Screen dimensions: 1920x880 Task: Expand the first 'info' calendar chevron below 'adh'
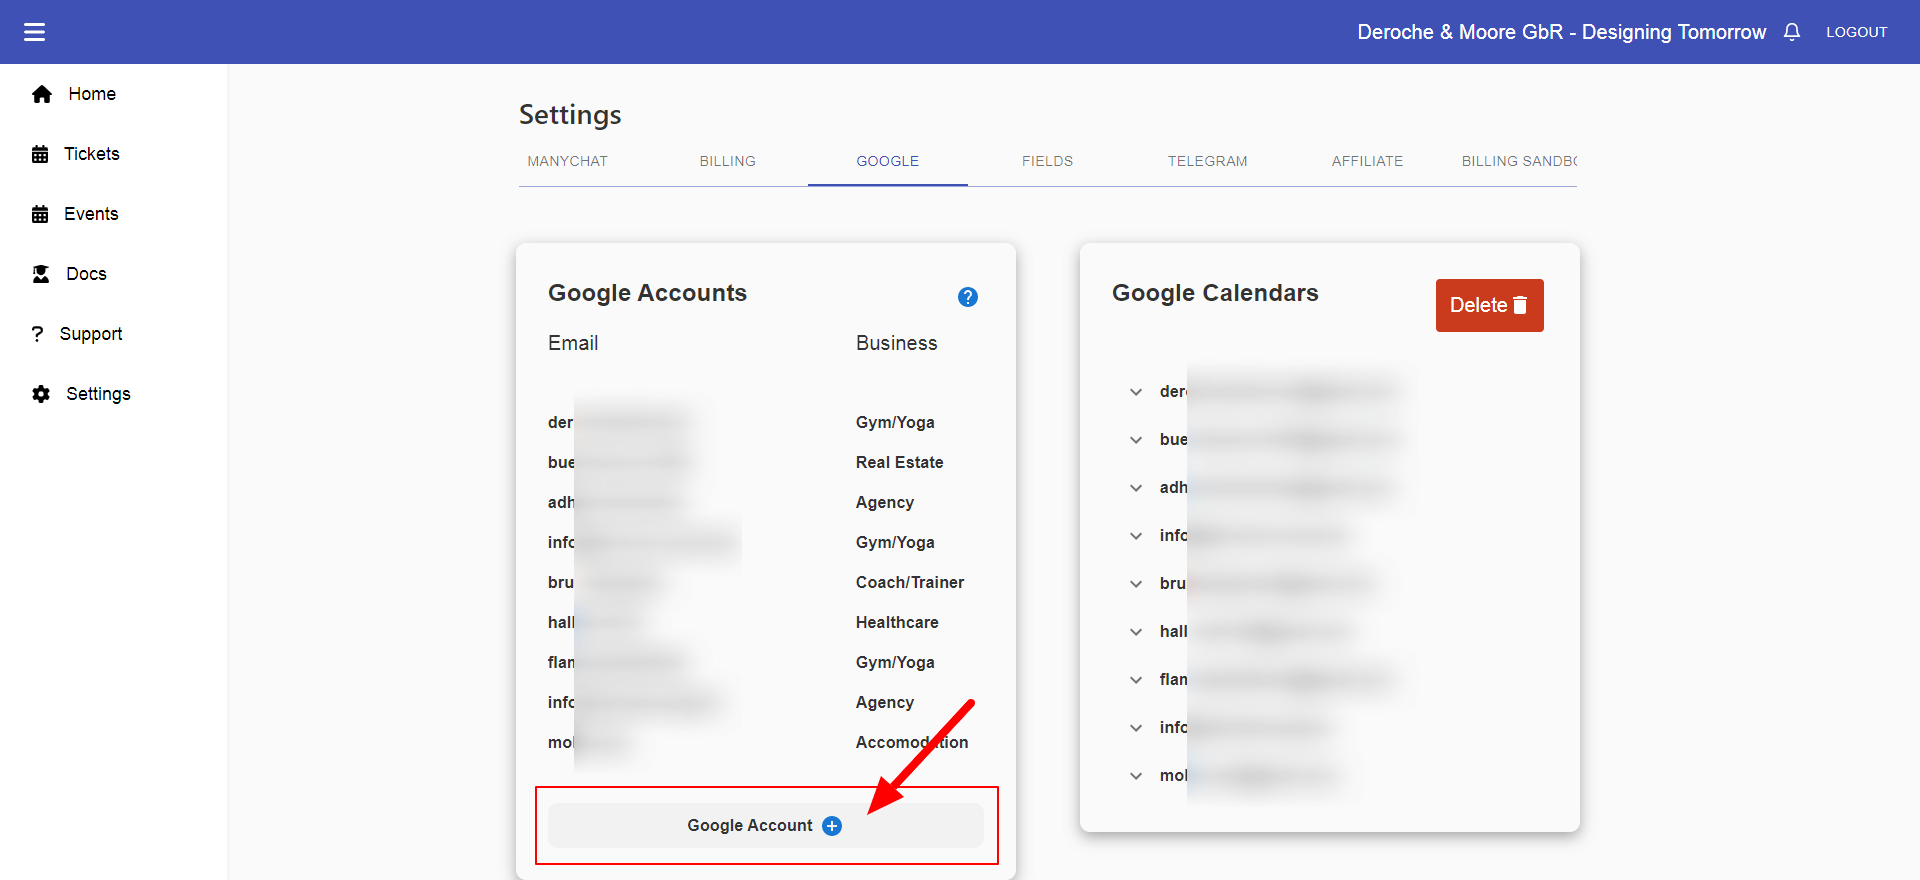[x=1136, y=536]
